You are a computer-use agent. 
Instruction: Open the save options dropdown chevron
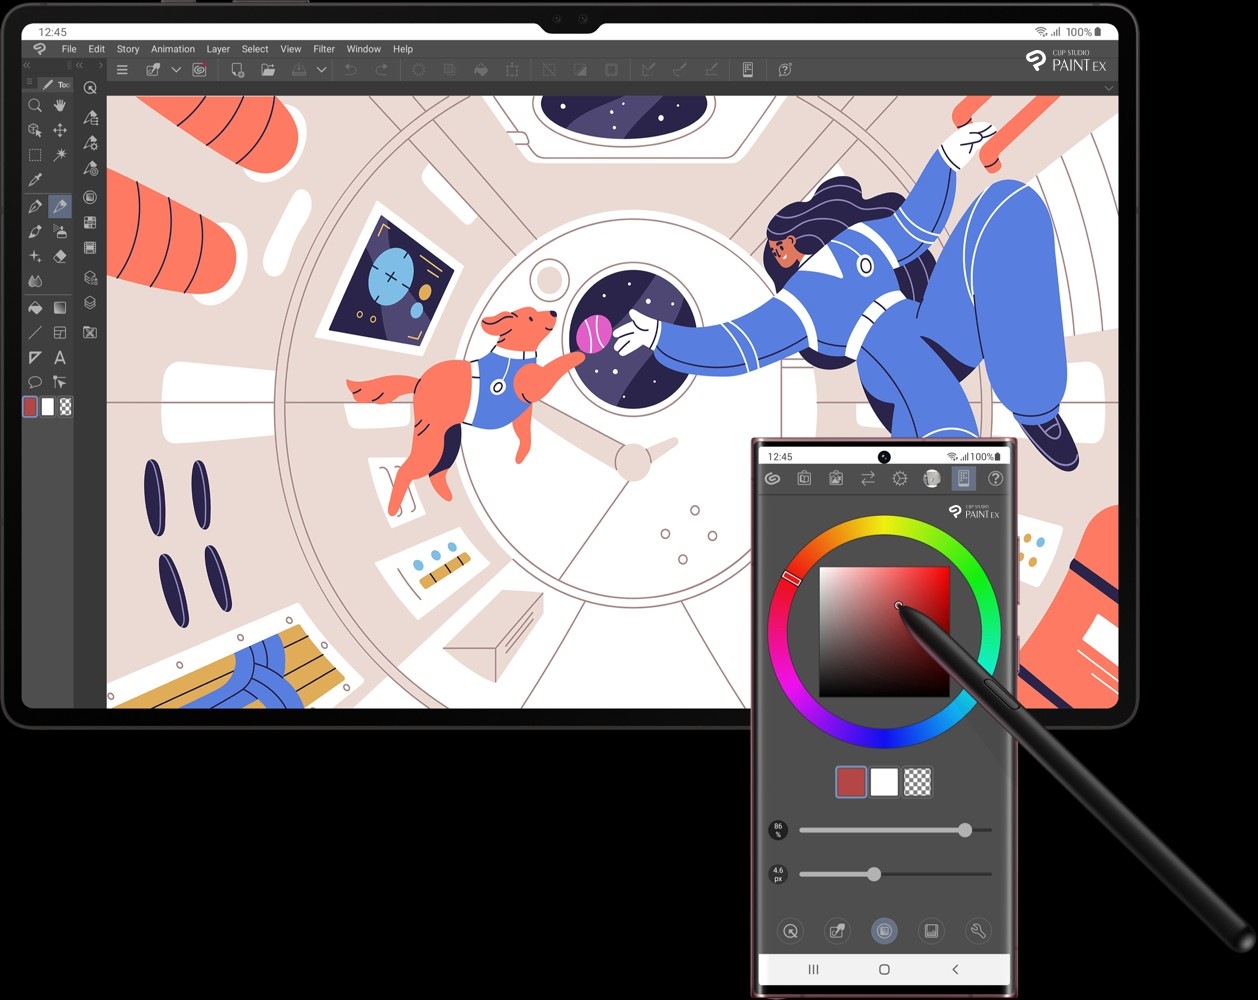tap(320, 70)
